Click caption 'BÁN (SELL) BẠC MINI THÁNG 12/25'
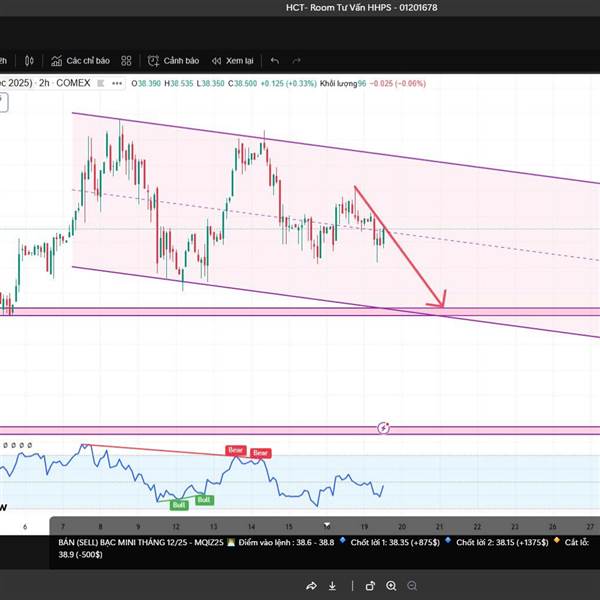Image resolution: width=600 pixels, height=600 pixels. (x=124, y=542)
